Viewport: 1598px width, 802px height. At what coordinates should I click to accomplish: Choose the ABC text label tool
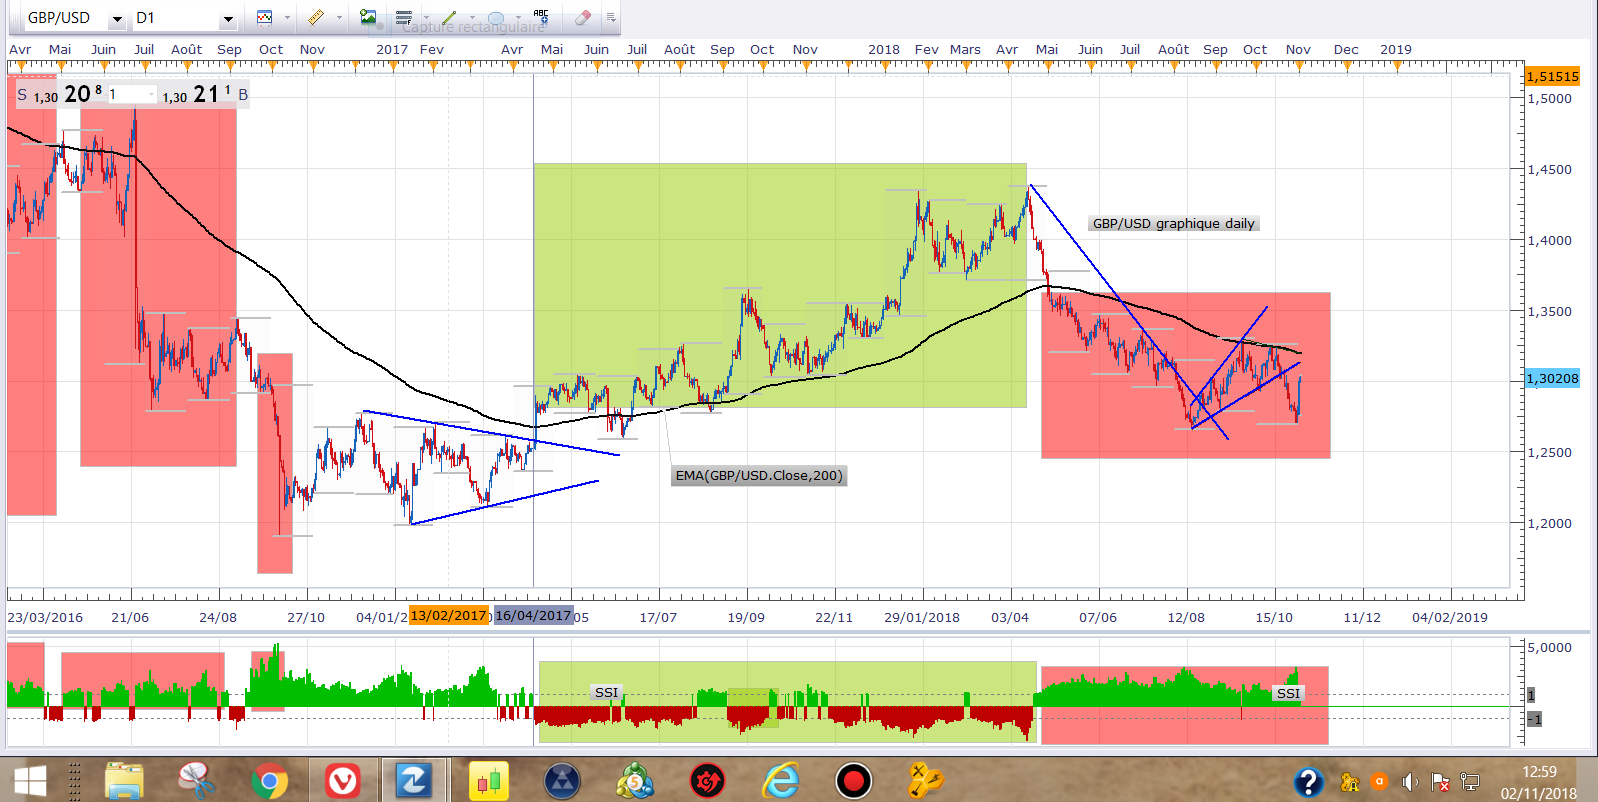click(x=541, y=17)
